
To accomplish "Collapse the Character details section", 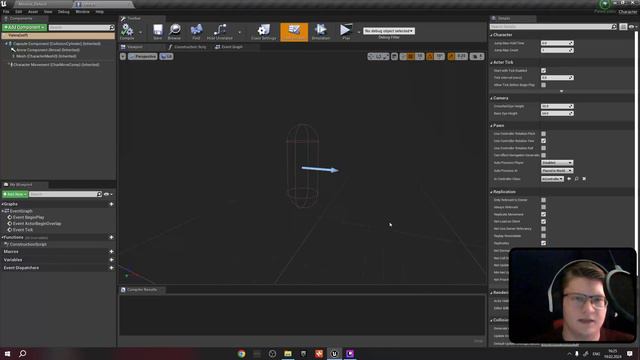I will coord(491,35).
